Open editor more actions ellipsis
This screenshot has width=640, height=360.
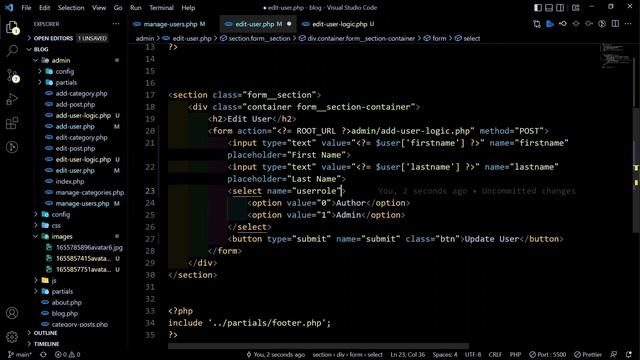coord(628,24)
